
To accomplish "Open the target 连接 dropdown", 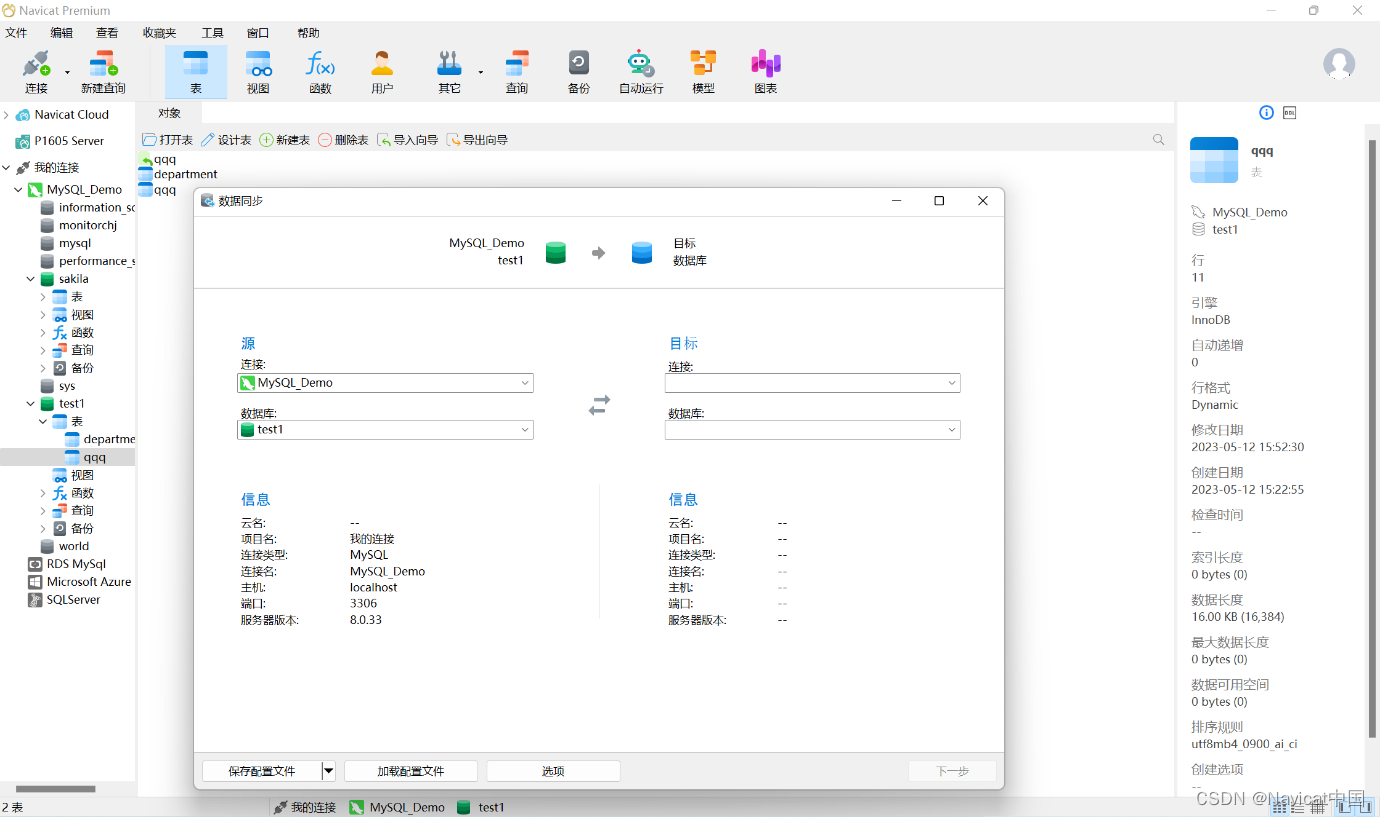I will point(812,383).
